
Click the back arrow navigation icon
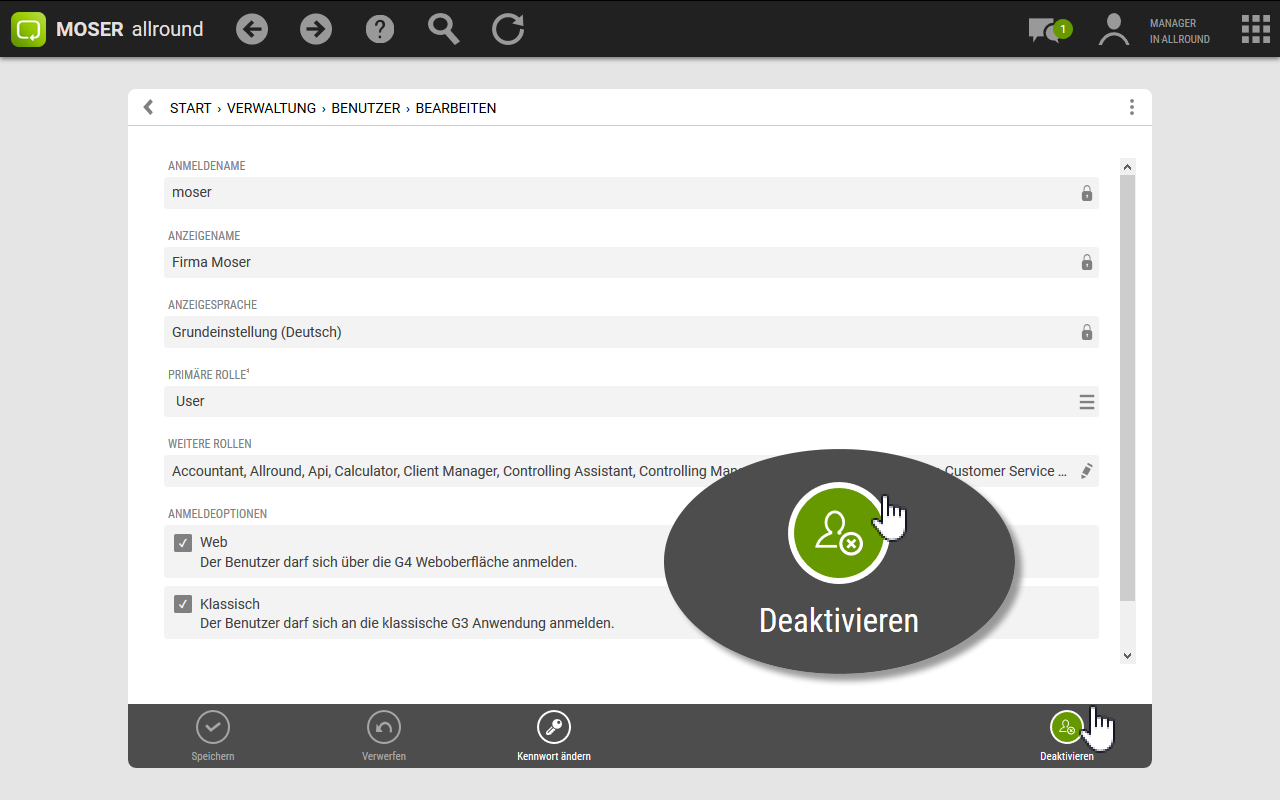pyautogui.click(x=252, y=29)
